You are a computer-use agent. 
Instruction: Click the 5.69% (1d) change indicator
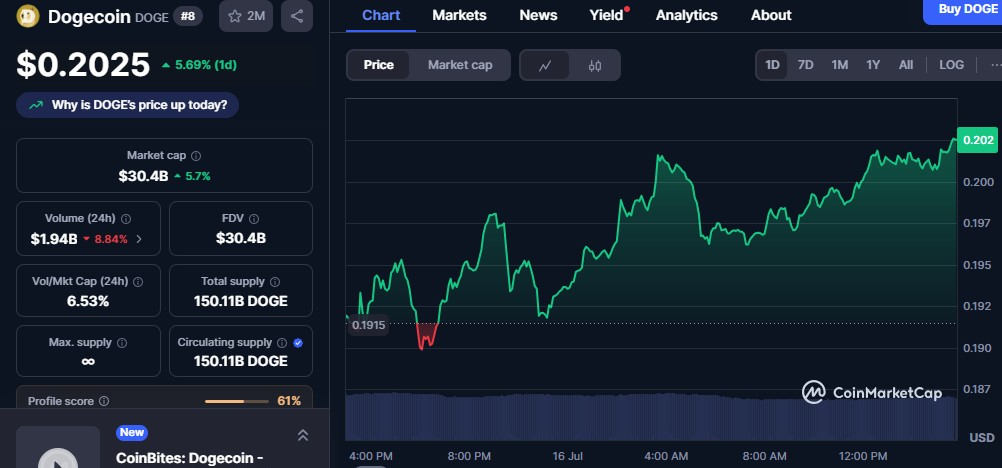199,65
